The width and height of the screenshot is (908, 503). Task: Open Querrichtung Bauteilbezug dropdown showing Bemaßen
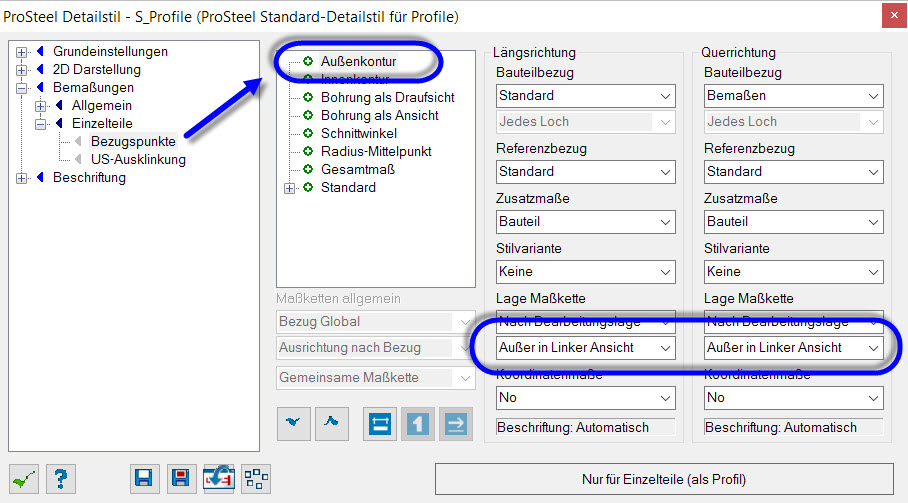point(793,96)
